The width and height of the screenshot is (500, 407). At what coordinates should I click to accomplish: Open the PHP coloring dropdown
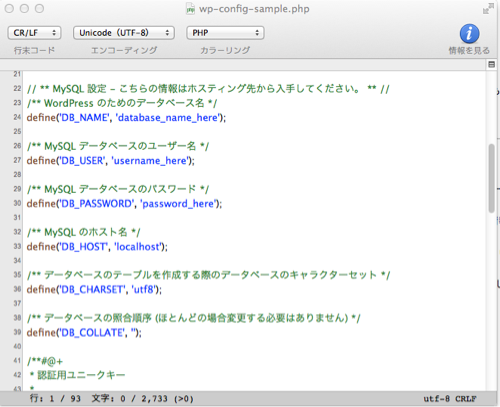225,33
